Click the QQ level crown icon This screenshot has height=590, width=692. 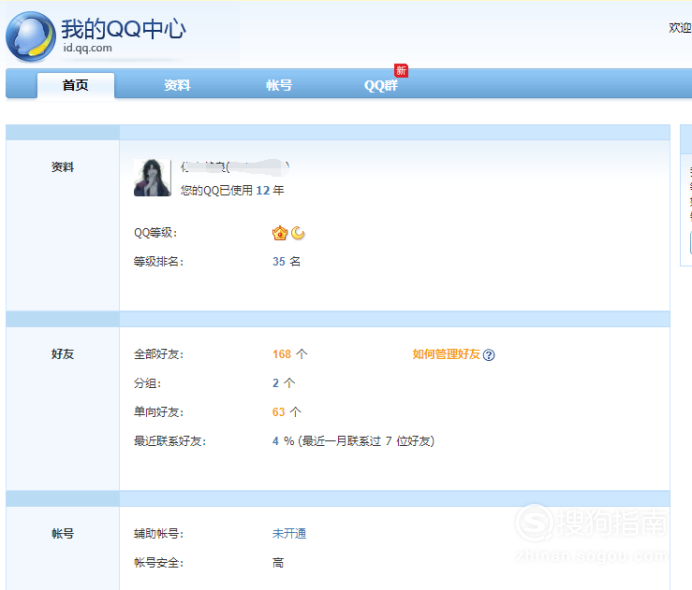tap(280, 233)
